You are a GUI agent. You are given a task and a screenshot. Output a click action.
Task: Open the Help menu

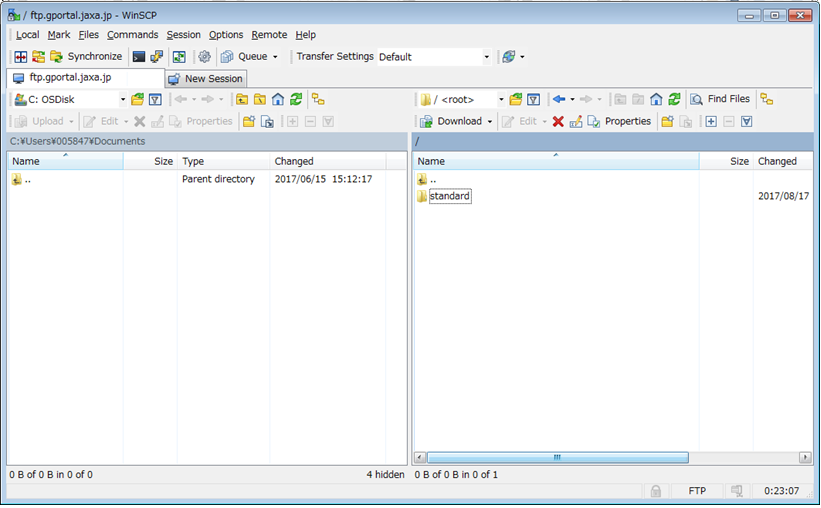point(305,35)
